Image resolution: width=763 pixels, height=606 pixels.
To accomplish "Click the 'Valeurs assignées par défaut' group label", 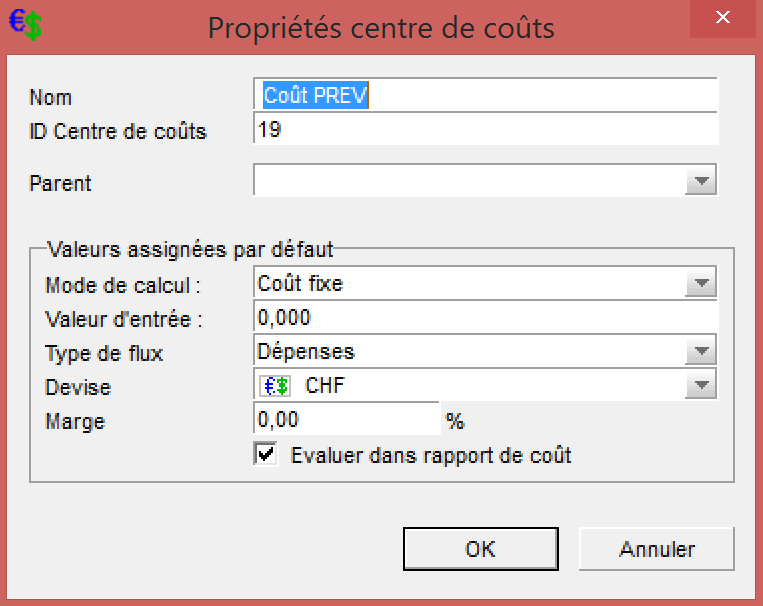I will 190,250.
